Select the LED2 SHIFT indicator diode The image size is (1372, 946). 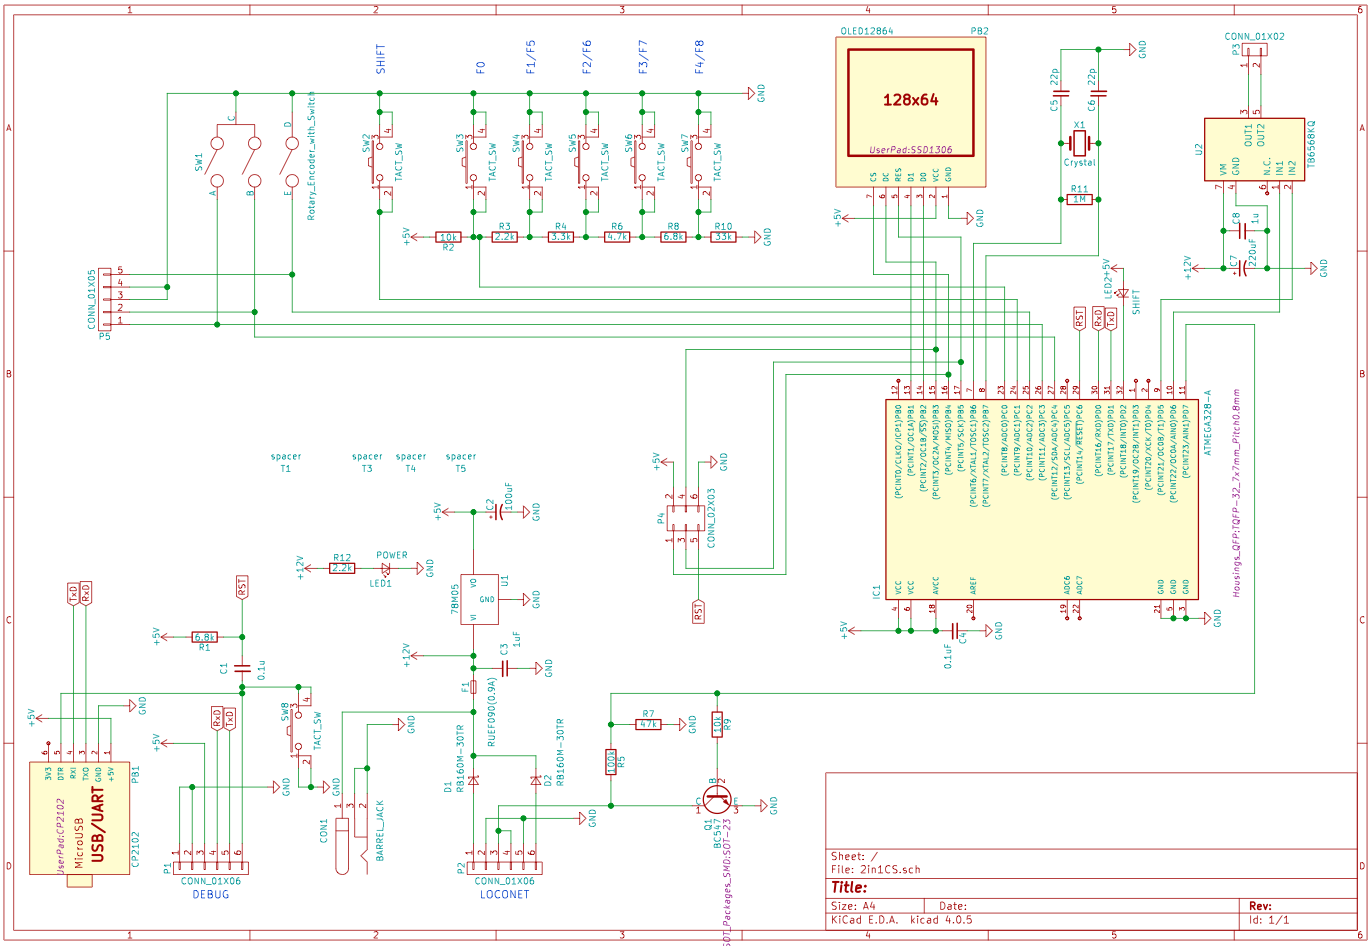pyautogui.click(x=1122, y=293)
